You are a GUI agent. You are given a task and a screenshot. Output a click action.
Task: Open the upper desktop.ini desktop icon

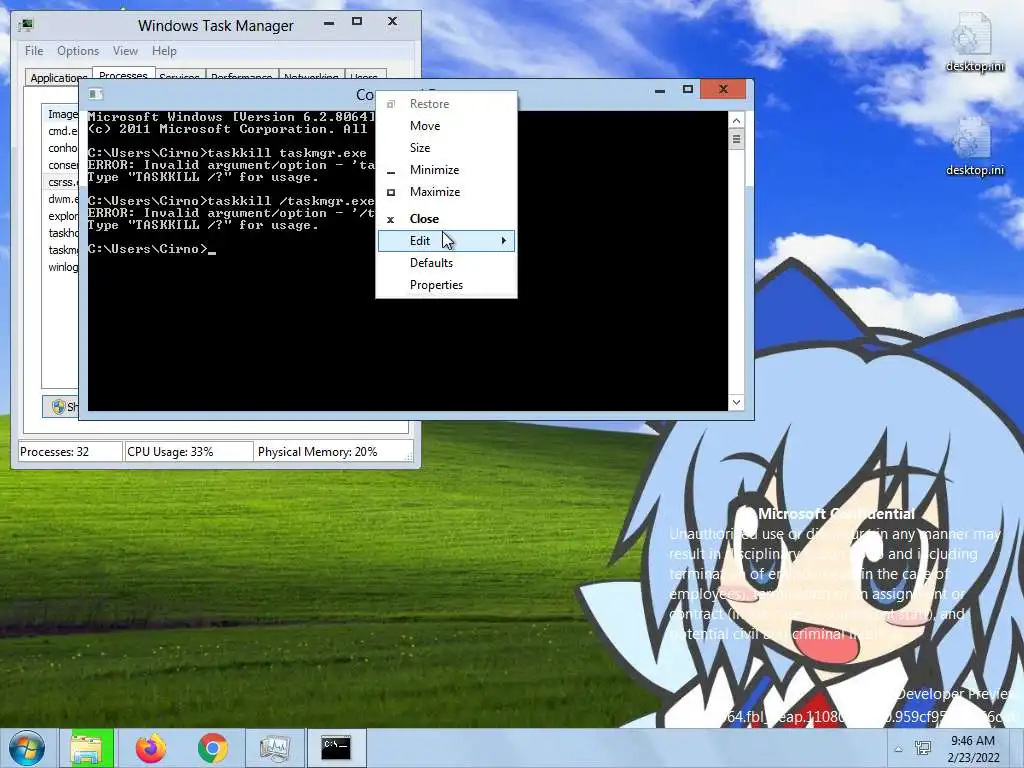974,42
